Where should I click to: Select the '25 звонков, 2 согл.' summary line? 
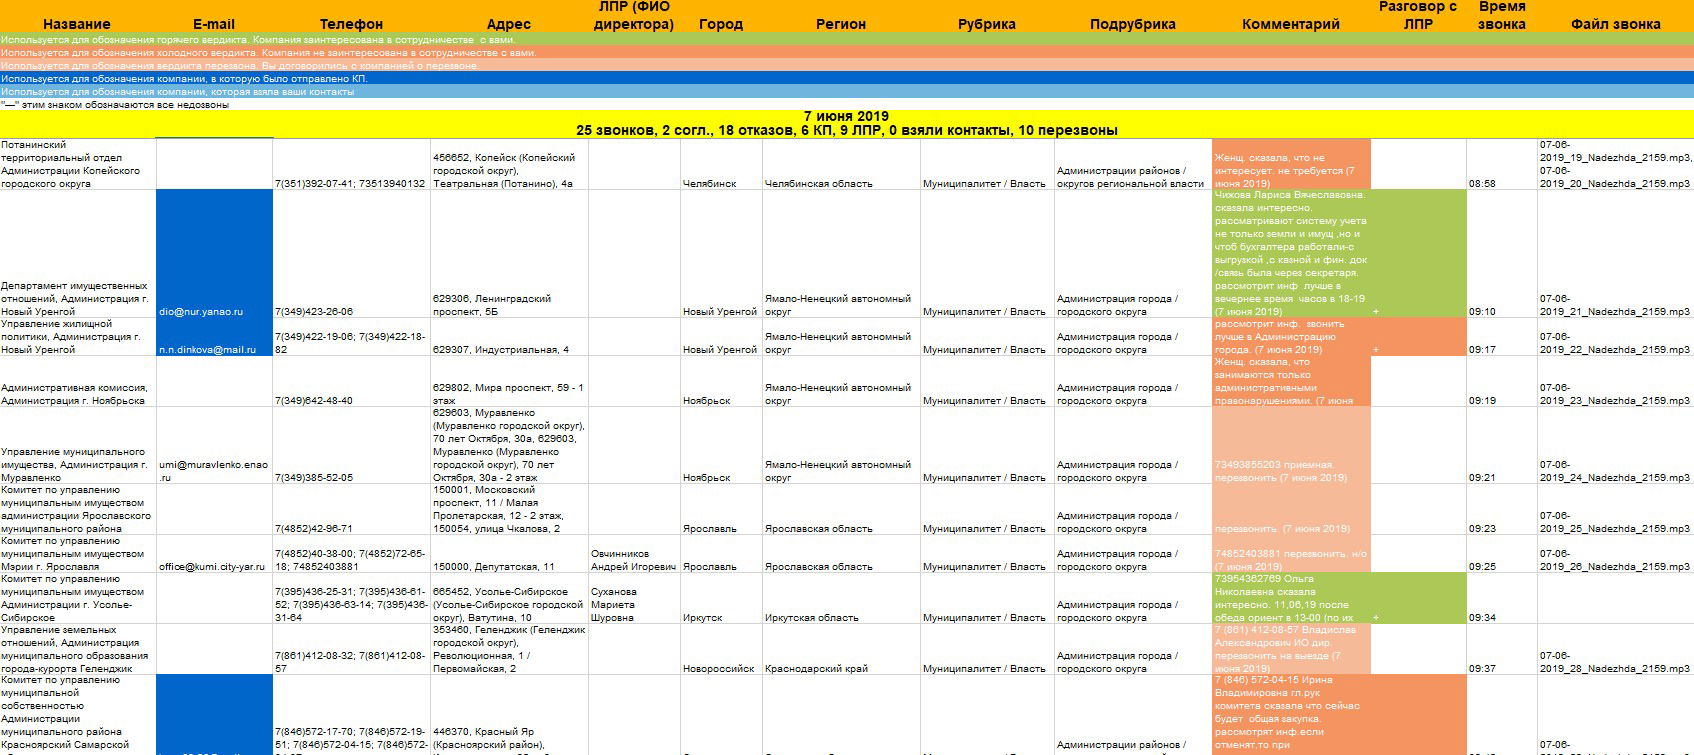point(846,131)
